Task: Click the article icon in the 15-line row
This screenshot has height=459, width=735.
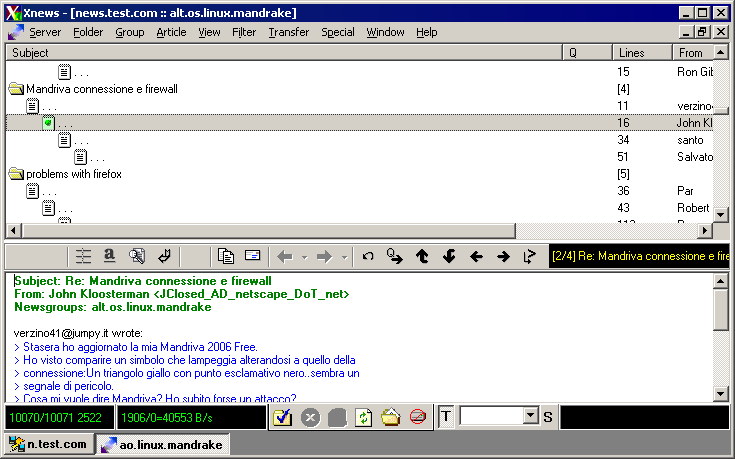Action: pyautogui.click(x=64, y=72)
